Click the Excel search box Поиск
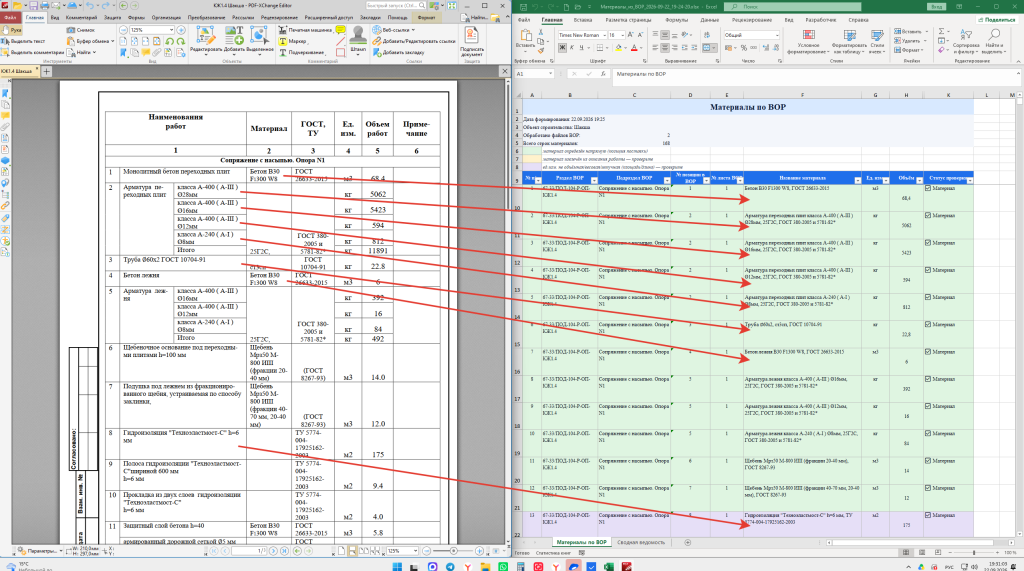 click(x=792, y=7)
